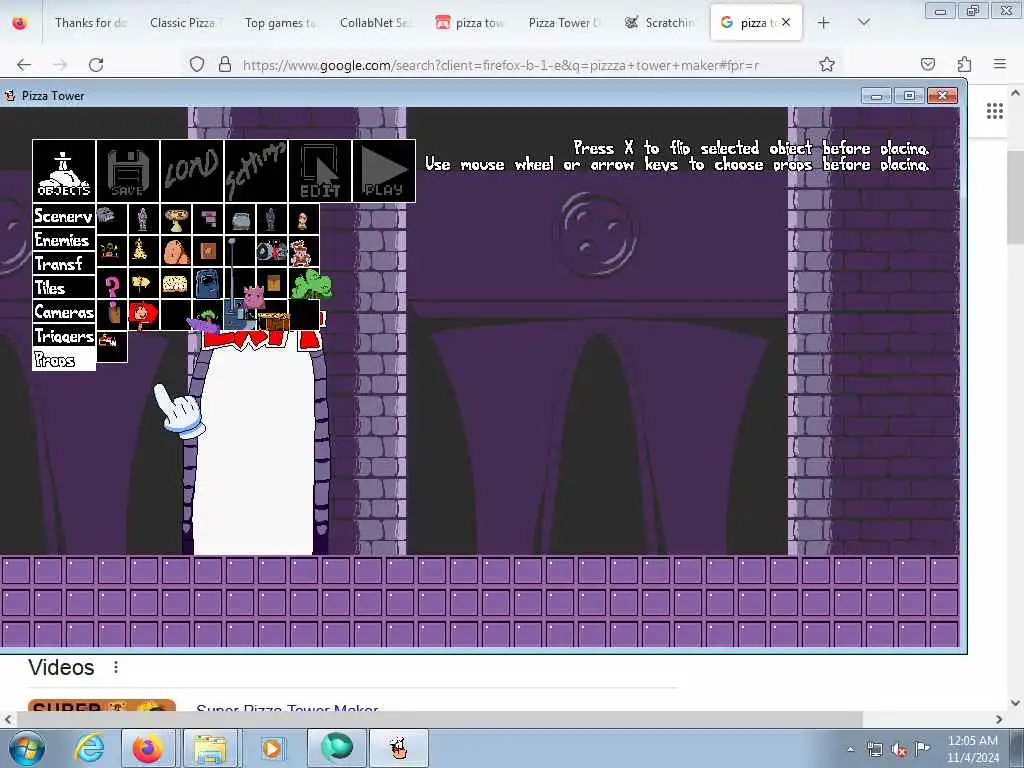This screenshot has height=768, width=1024.
Task: Click the Play triangle button
Action: 384,170
